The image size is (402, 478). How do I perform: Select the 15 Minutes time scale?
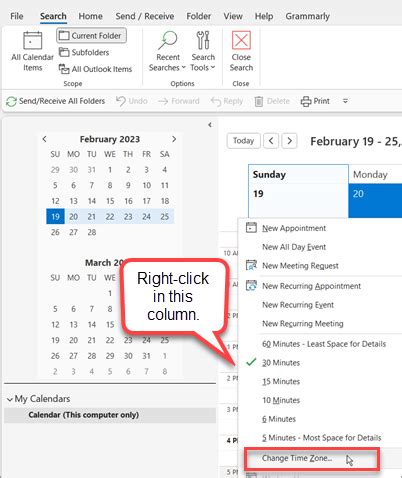[x=281, y=381]
